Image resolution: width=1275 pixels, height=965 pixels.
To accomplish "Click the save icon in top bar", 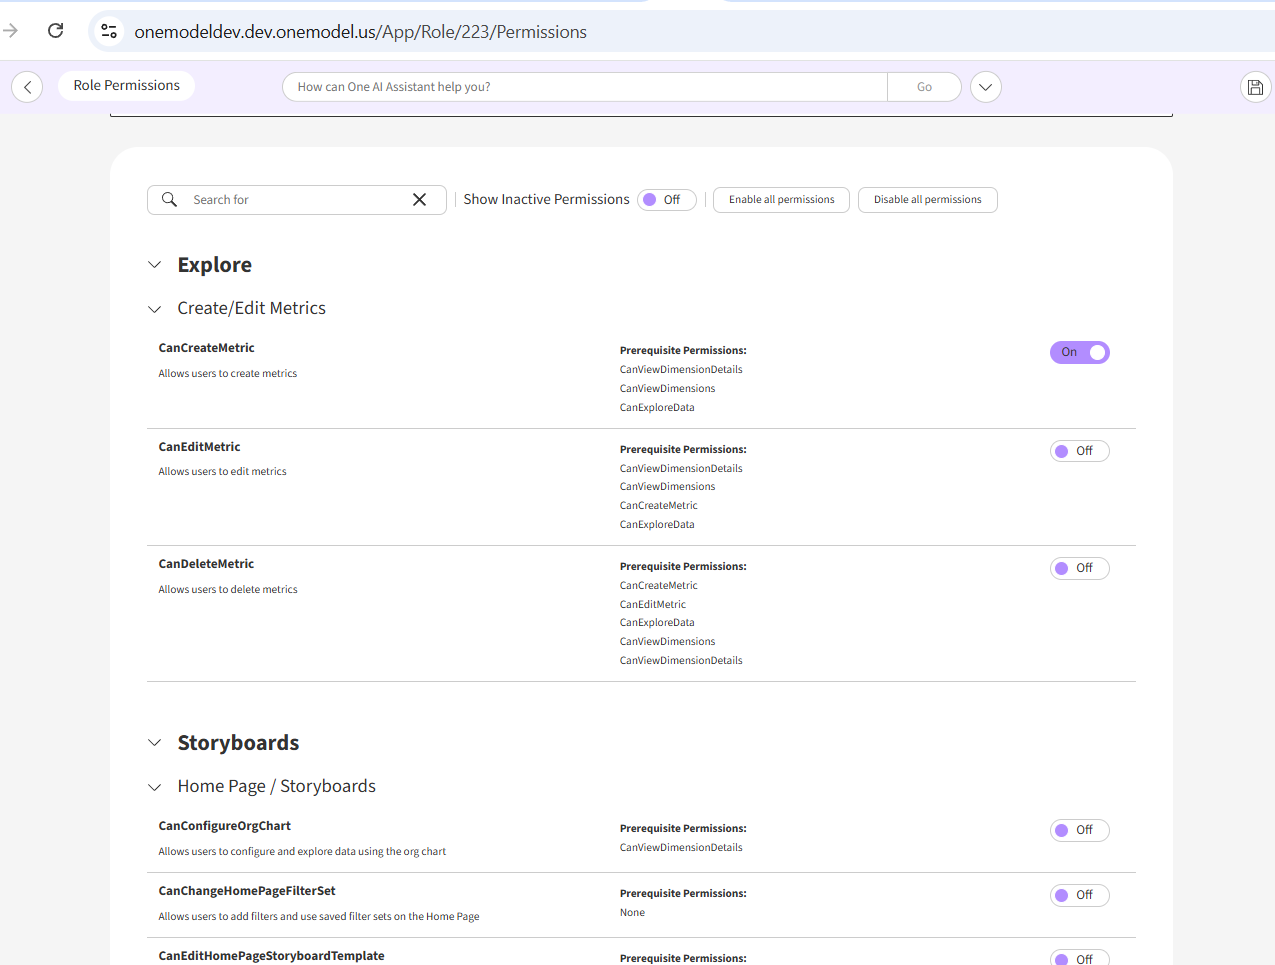I will [1255, 87].
